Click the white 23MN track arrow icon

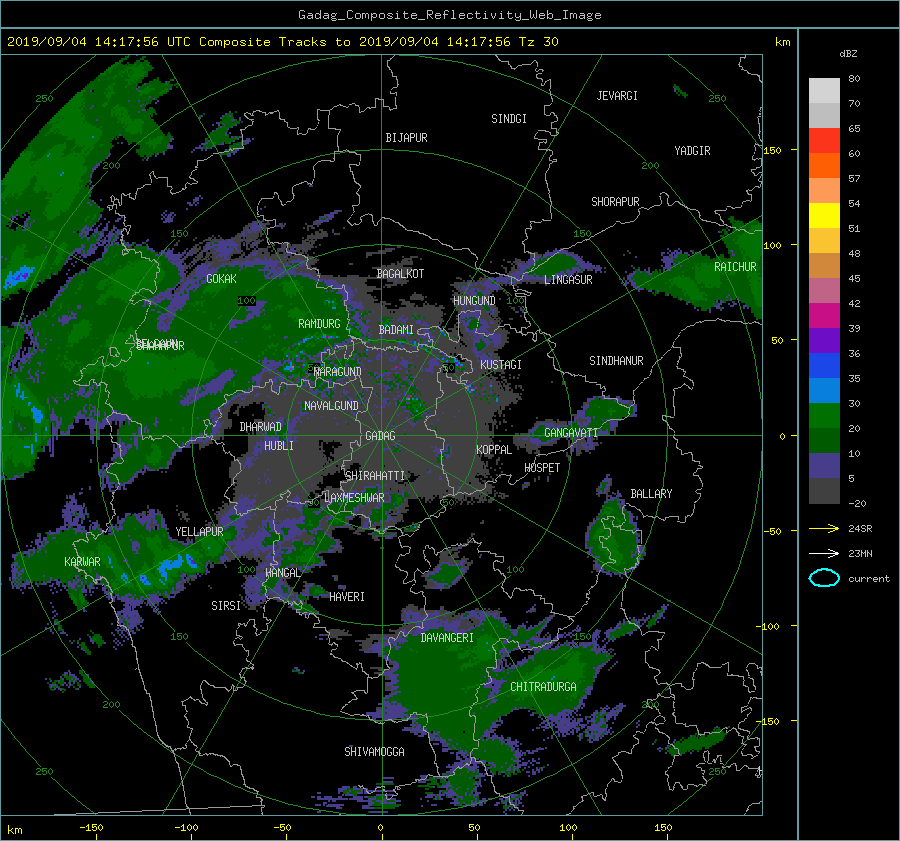(x=824, y=553)
